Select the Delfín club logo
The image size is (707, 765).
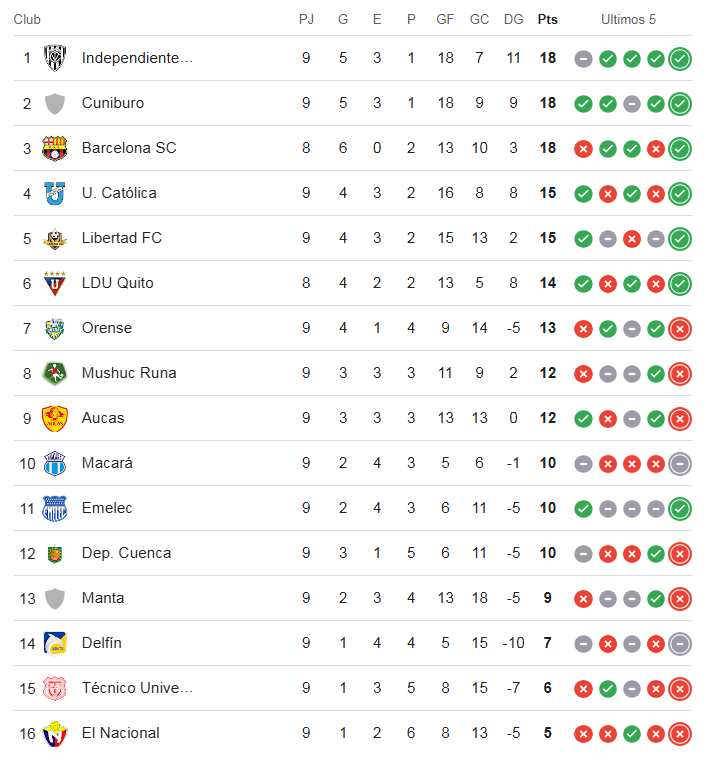pos(55,644)
